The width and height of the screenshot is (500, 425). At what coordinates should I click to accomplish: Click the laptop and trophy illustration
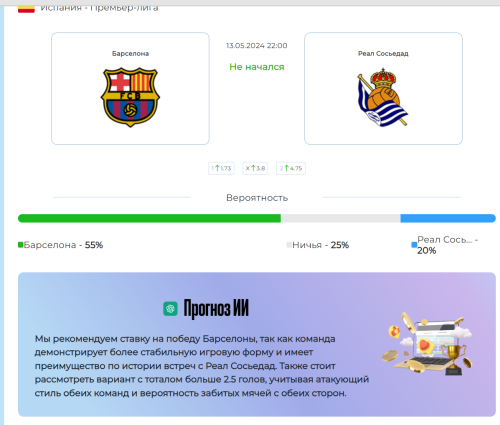point(427,344)
